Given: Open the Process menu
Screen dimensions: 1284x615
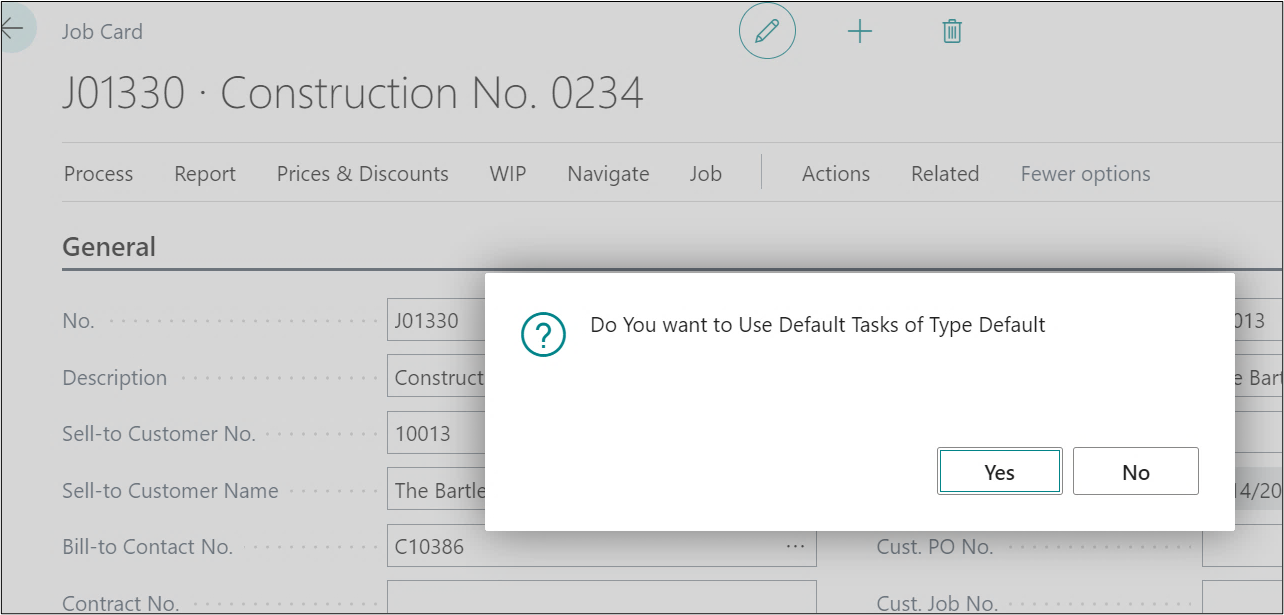Looking at the screenshot, I should [98, 174].
